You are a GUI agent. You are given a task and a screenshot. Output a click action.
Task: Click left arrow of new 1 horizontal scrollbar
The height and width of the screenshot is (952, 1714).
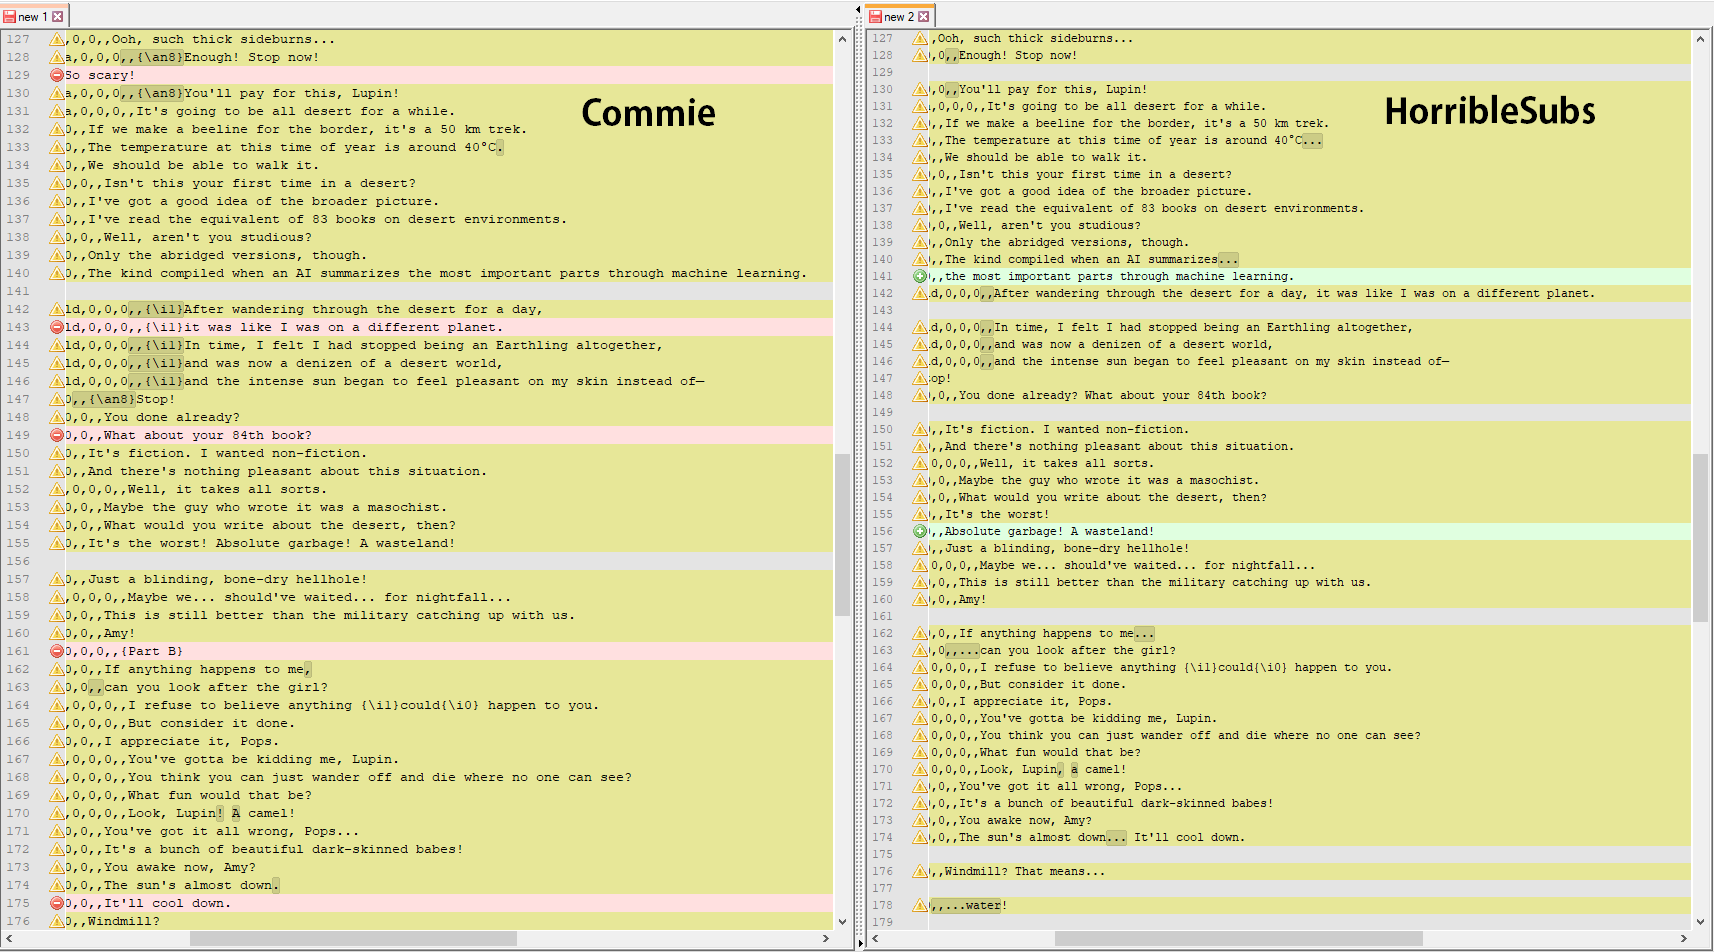[9, 938]
